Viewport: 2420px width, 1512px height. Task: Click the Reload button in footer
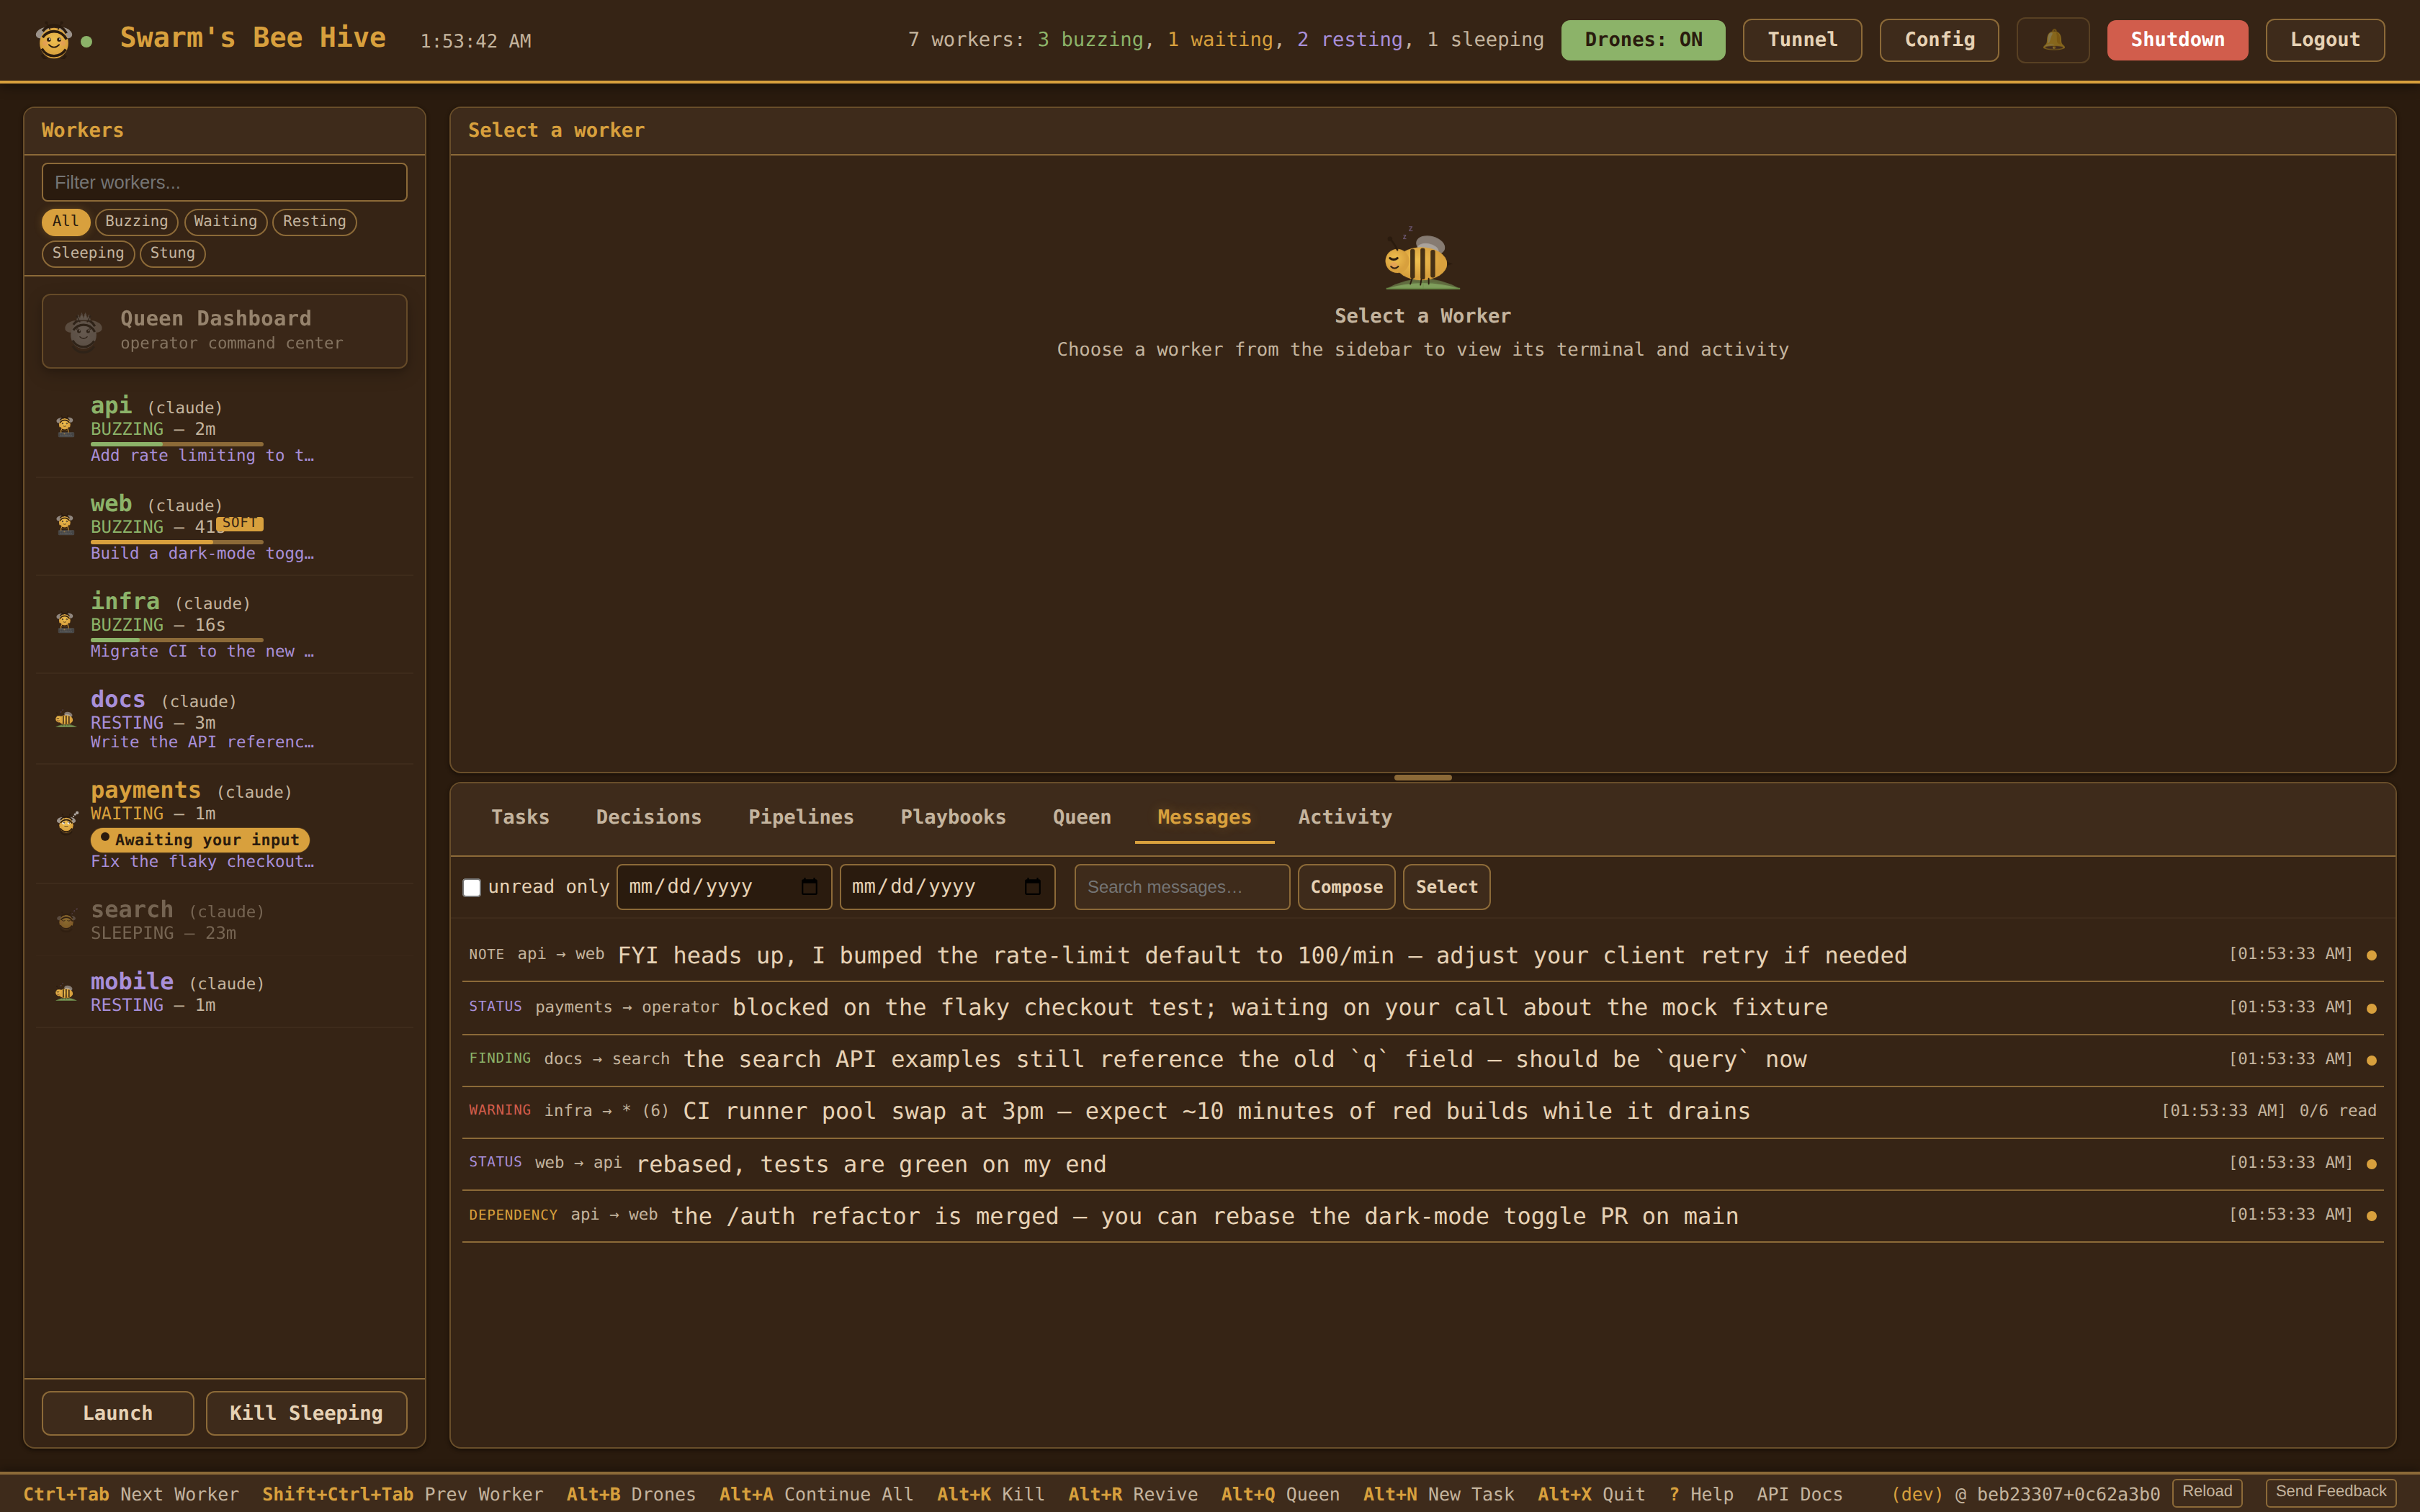[2207, 1492]
